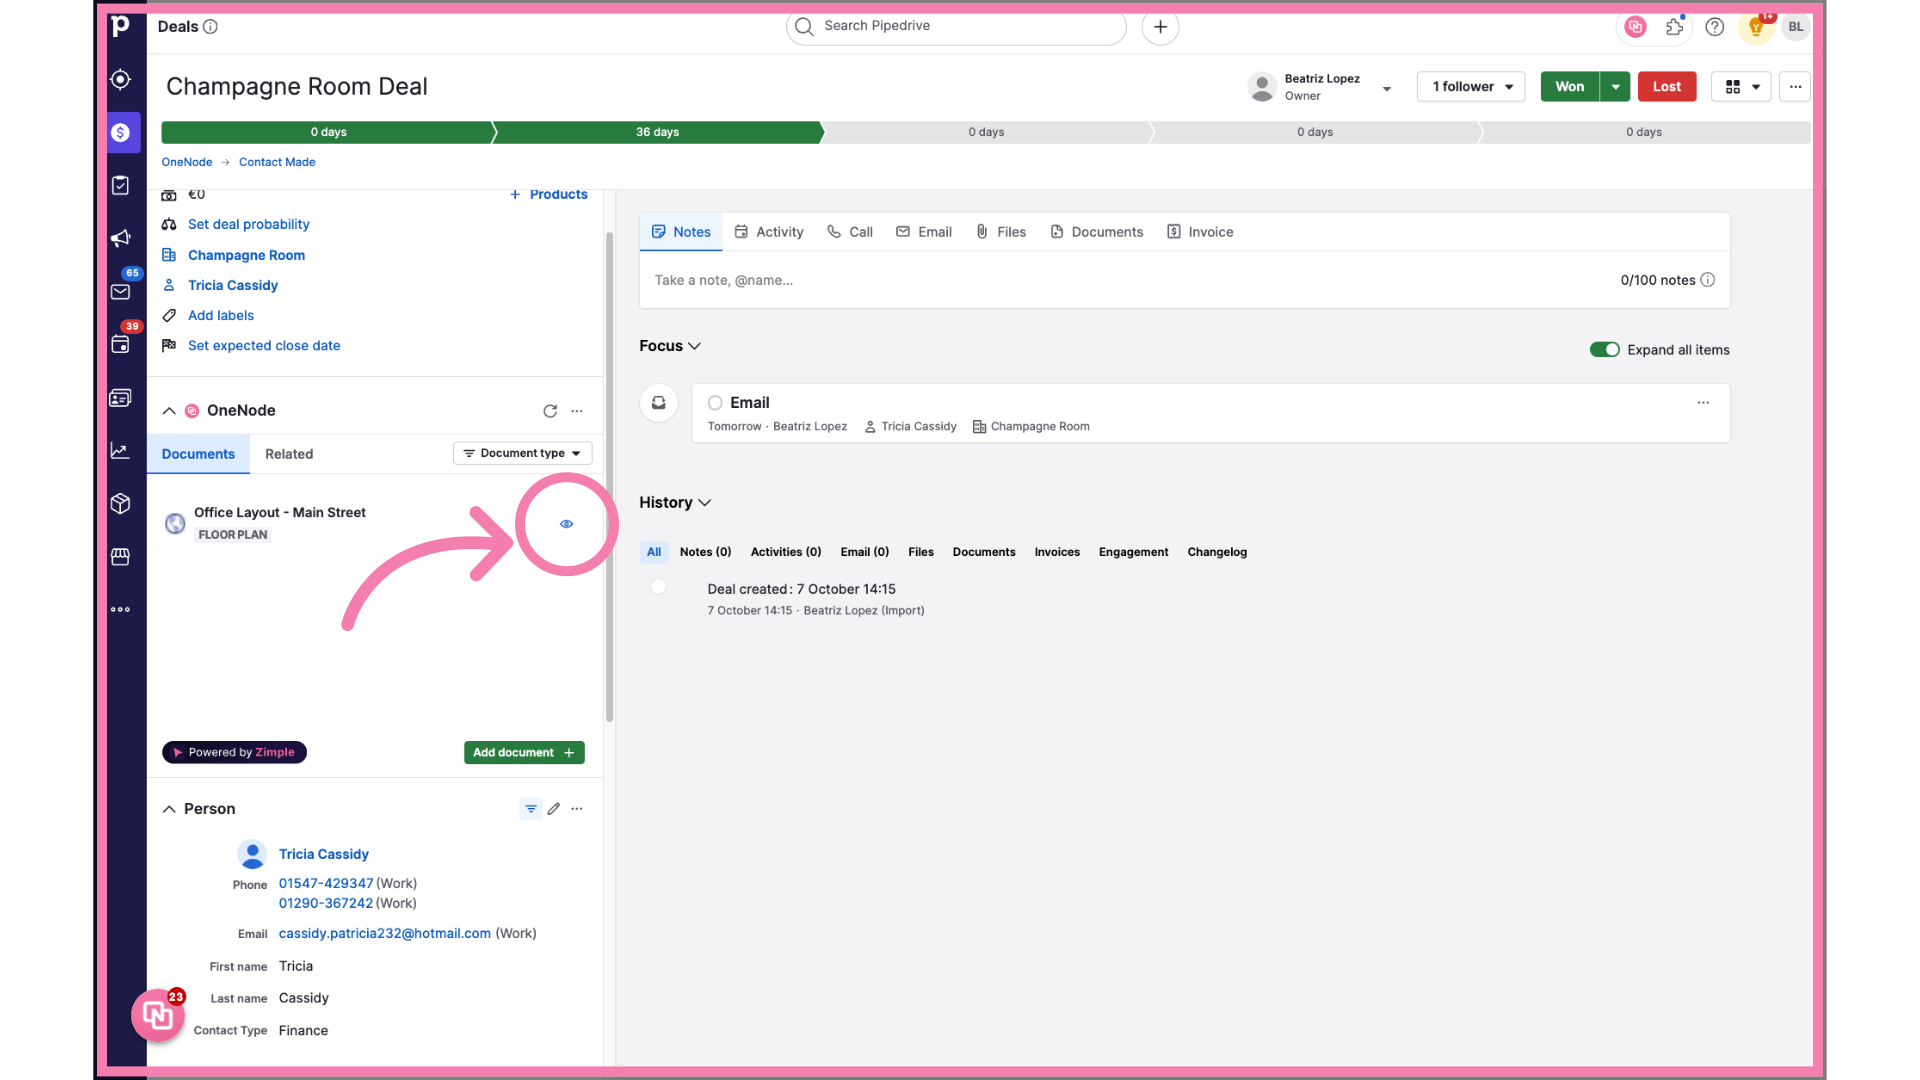Edit Person section with pencil icon
Viewport: 1920px width, 1080px height.
coord(554,809)
